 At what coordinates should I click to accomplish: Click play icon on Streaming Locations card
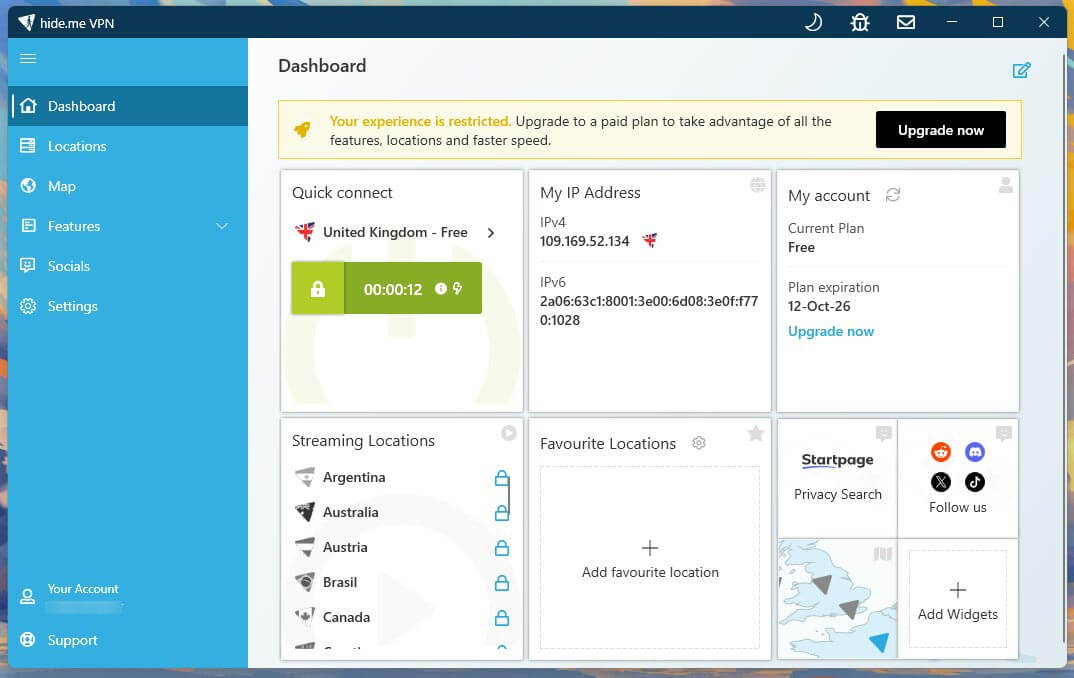[508, 433]
